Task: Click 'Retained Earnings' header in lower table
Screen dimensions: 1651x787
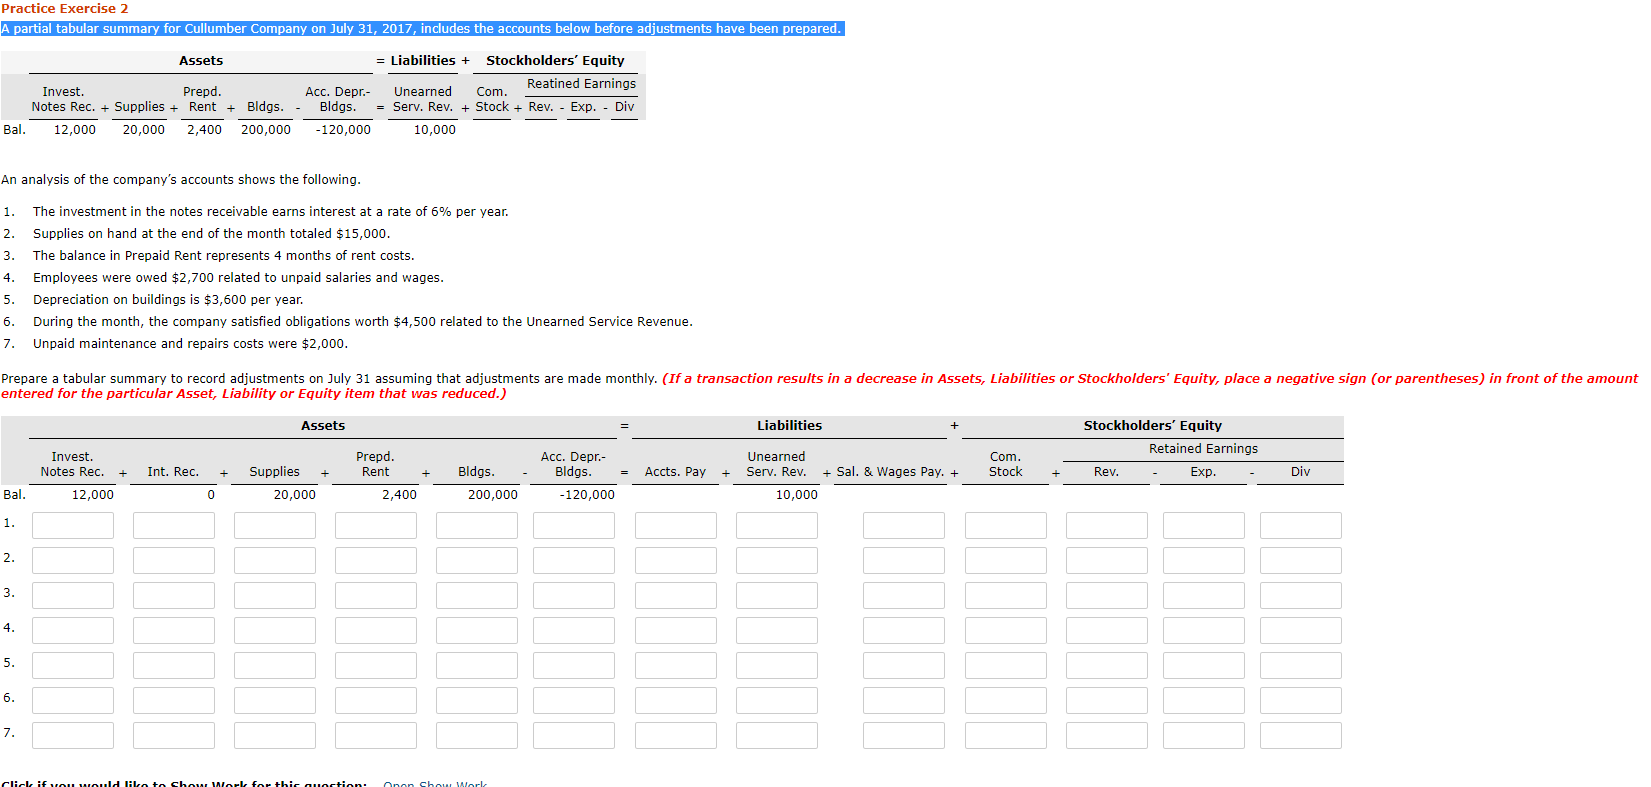Action: coord(1203,449)
